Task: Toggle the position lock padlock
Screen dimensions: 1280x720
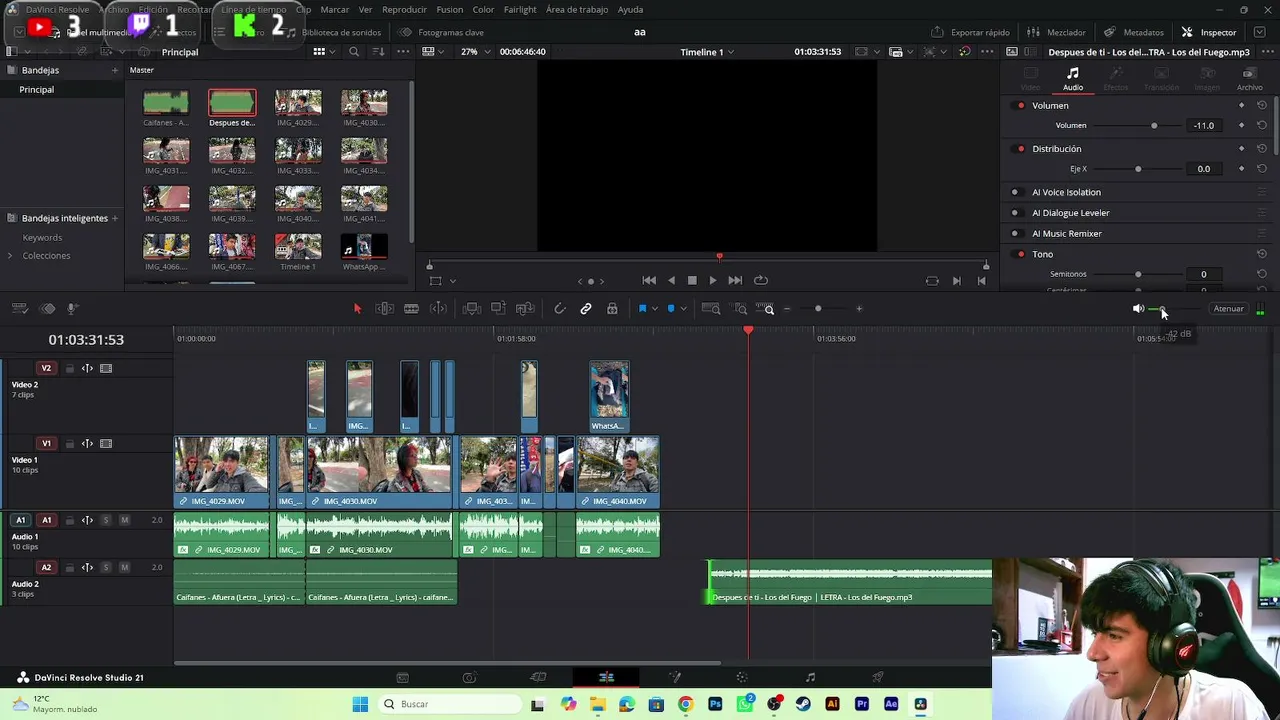Action: [x=612, y=309]
